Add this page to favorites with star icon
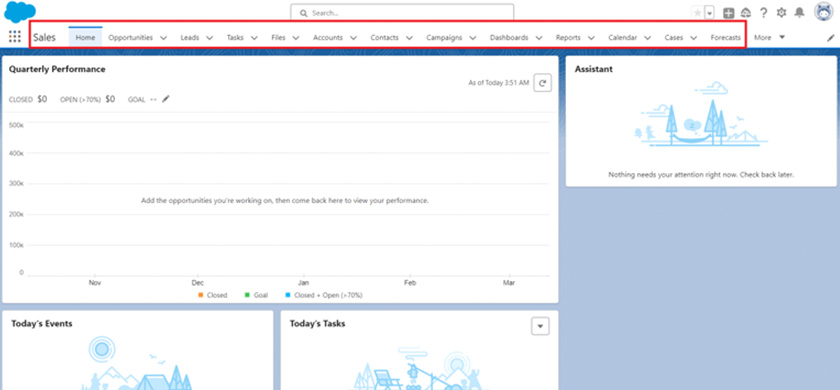The width and height of the screenshot is (840, 390). pos(698,13)
